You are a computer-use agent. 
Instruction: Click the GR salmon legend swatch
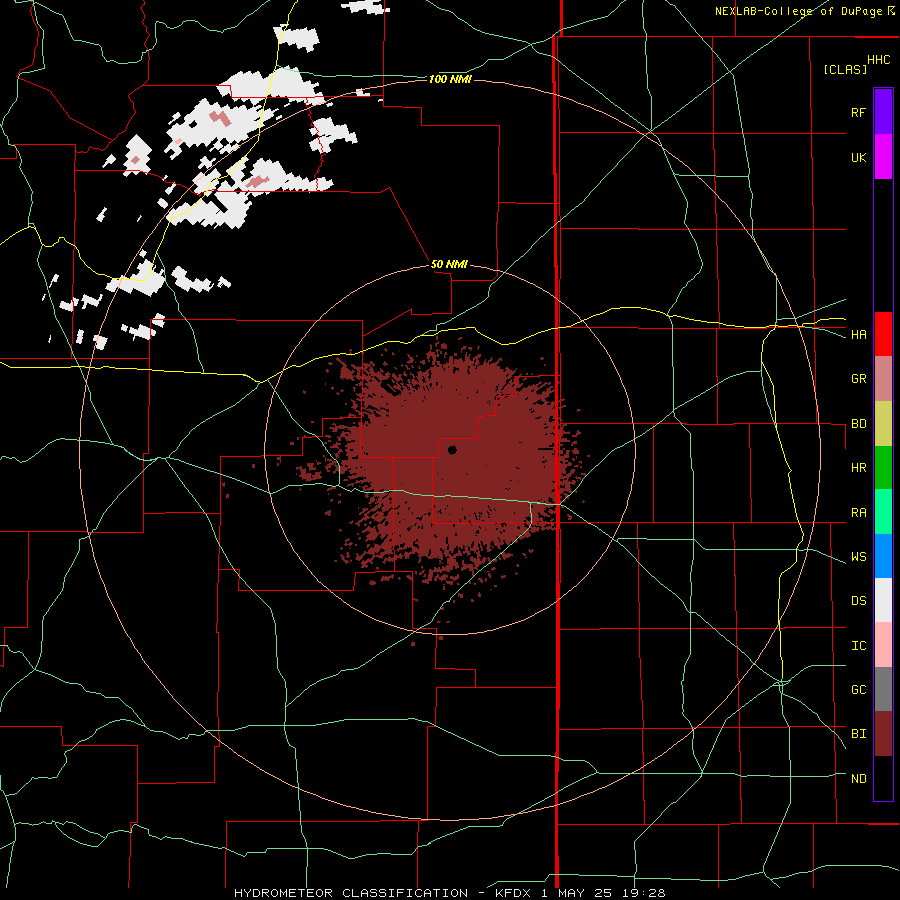point(883,378)
